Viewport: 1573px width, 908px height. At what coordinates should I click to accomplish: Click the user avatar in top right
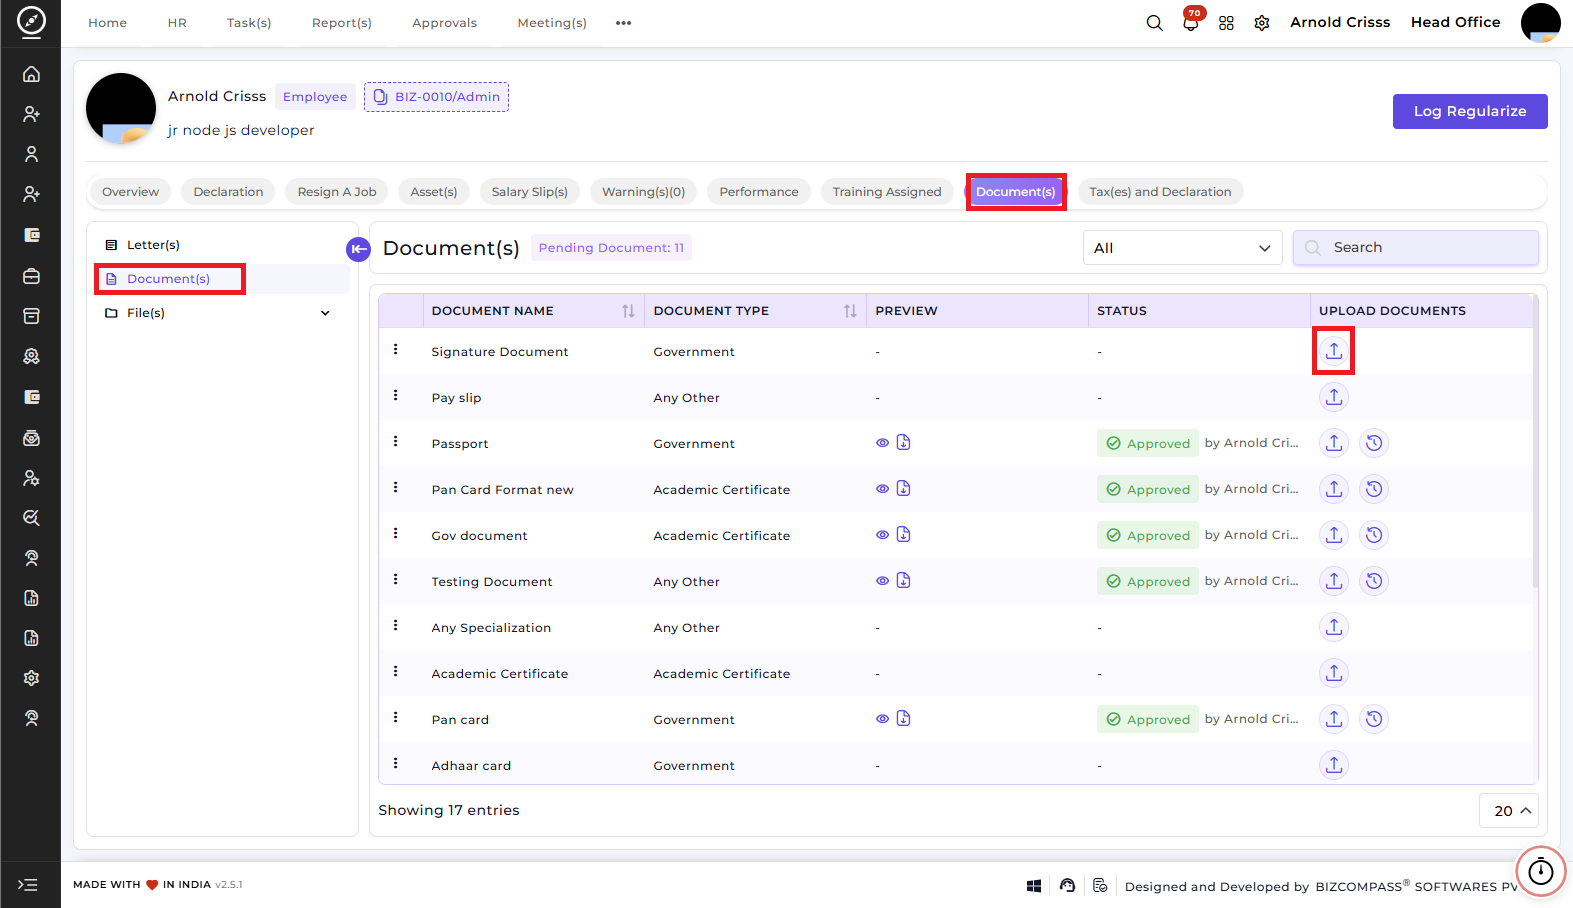click(1540, 23)
